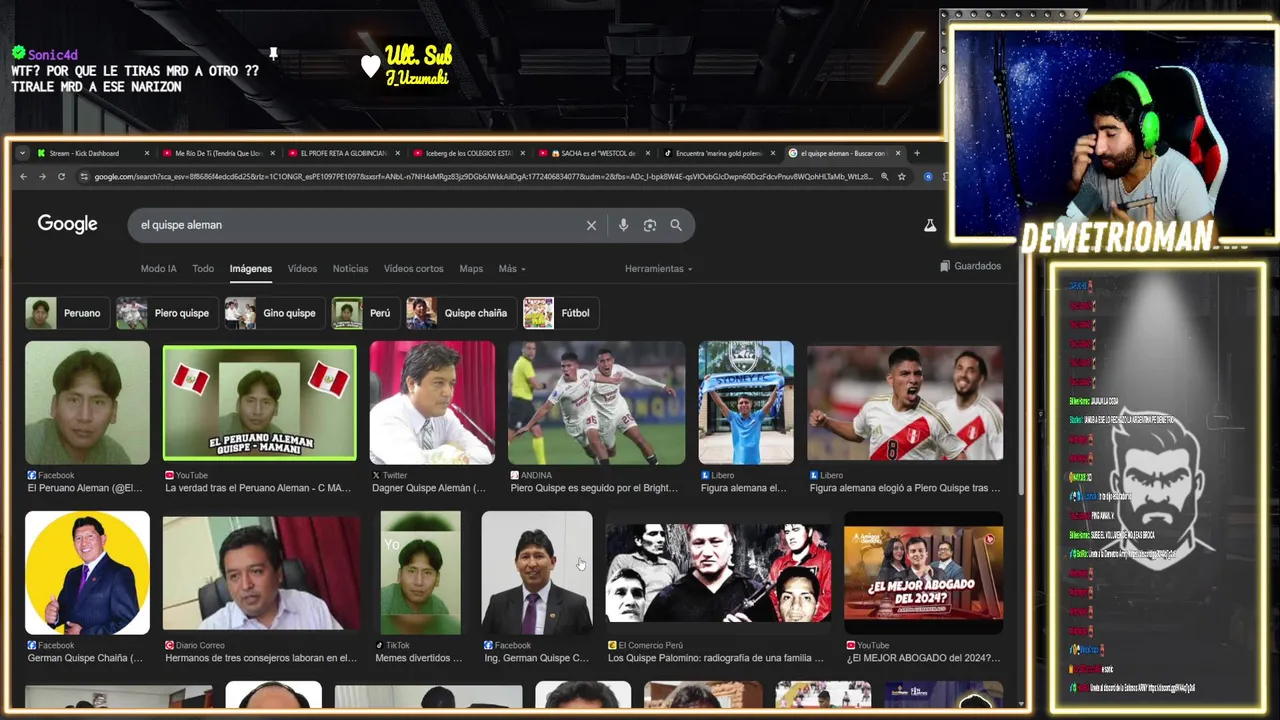Expand the Más filter dropdown

click(x=511, y=269)
